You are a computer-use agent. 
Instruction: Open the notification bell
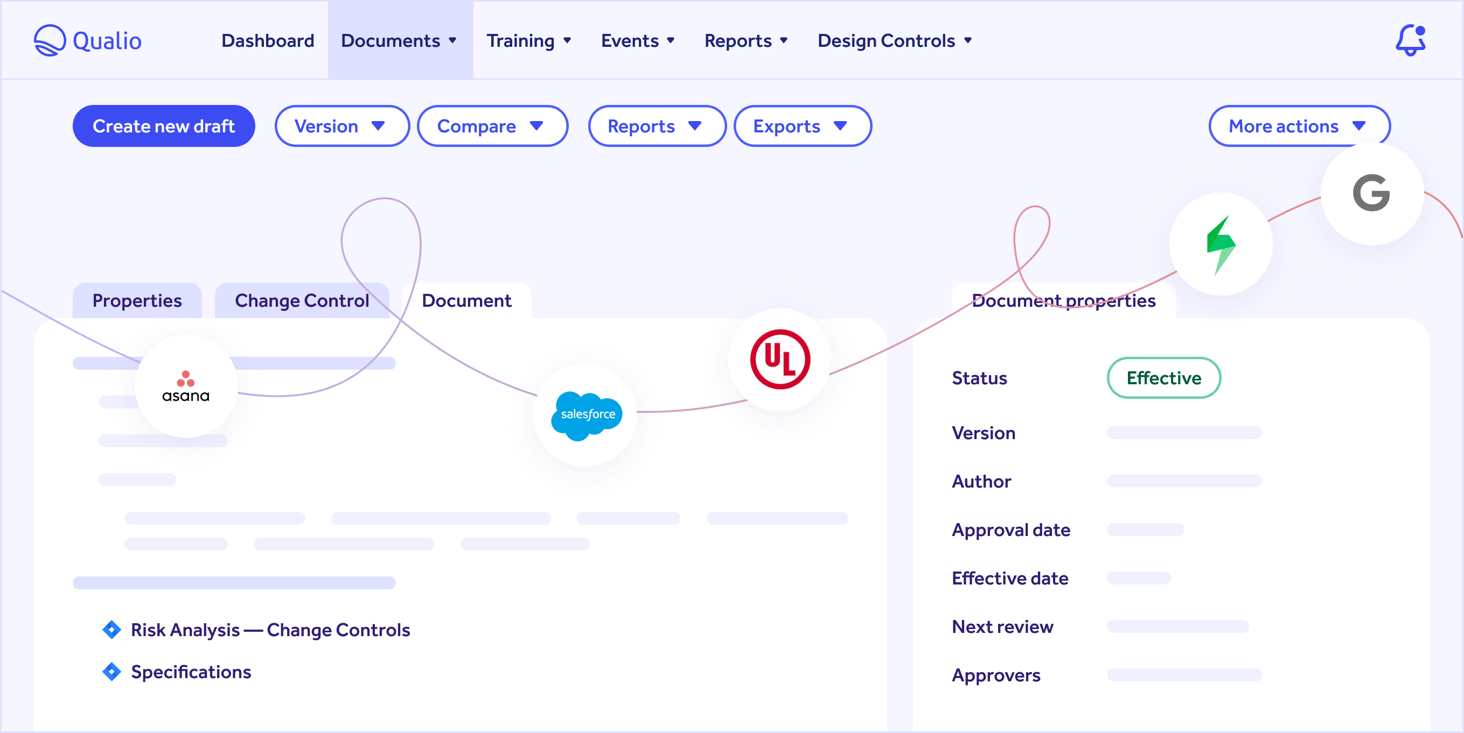1410,39
